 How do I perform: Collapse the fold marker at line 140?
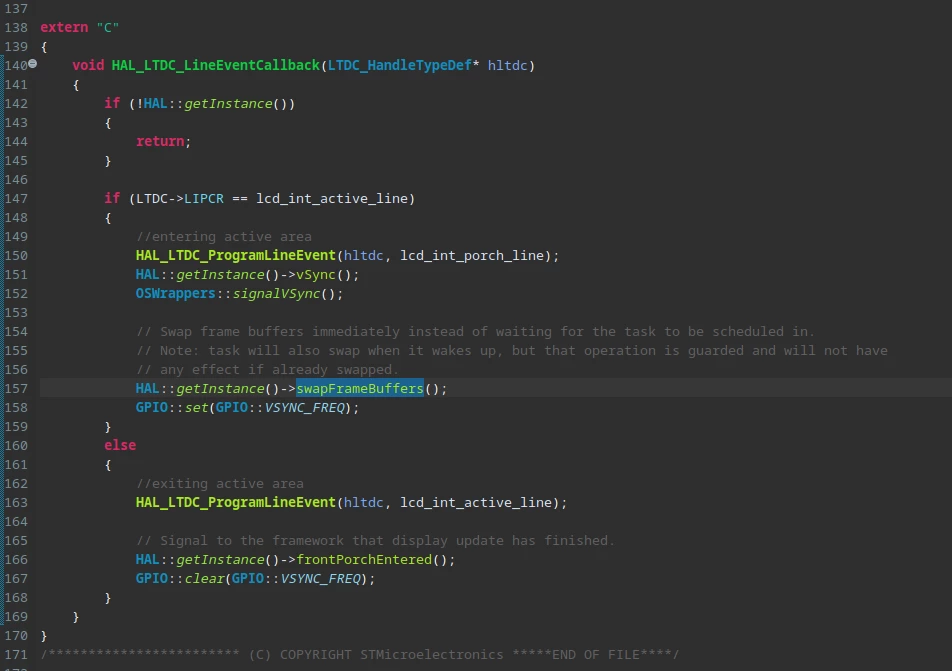pos(33,63)
